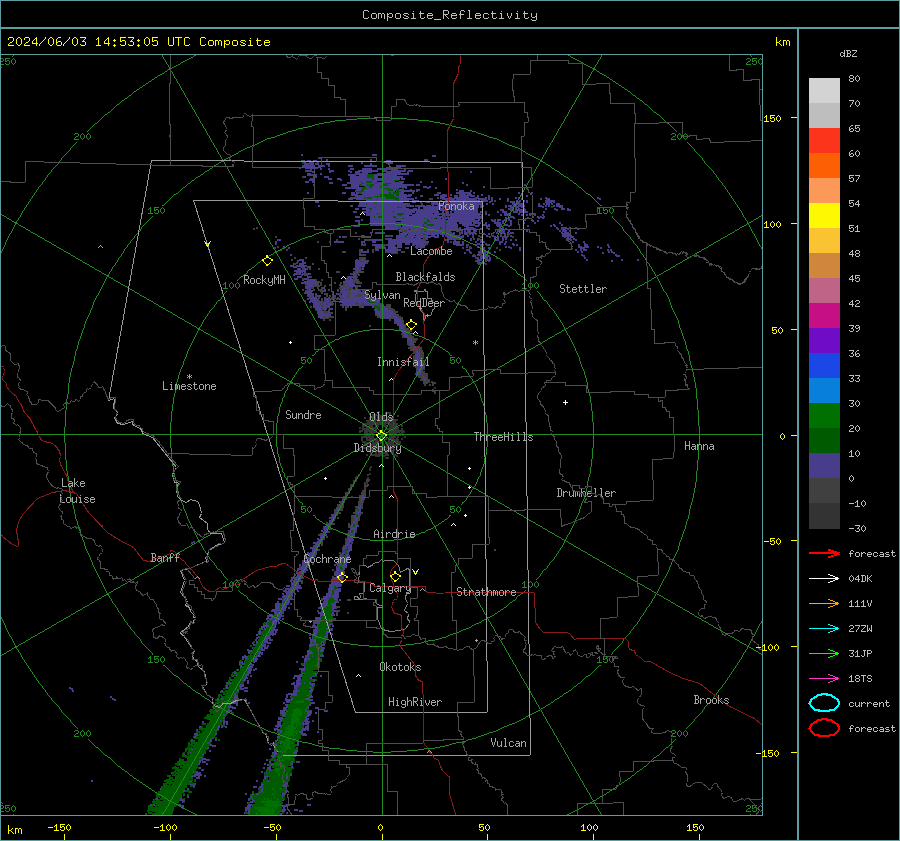Image resolution: width=900 pixels, height=841 pixels.
Task: Click the Cochrane label
Action: pyautogui.click(x=327, y=559)
